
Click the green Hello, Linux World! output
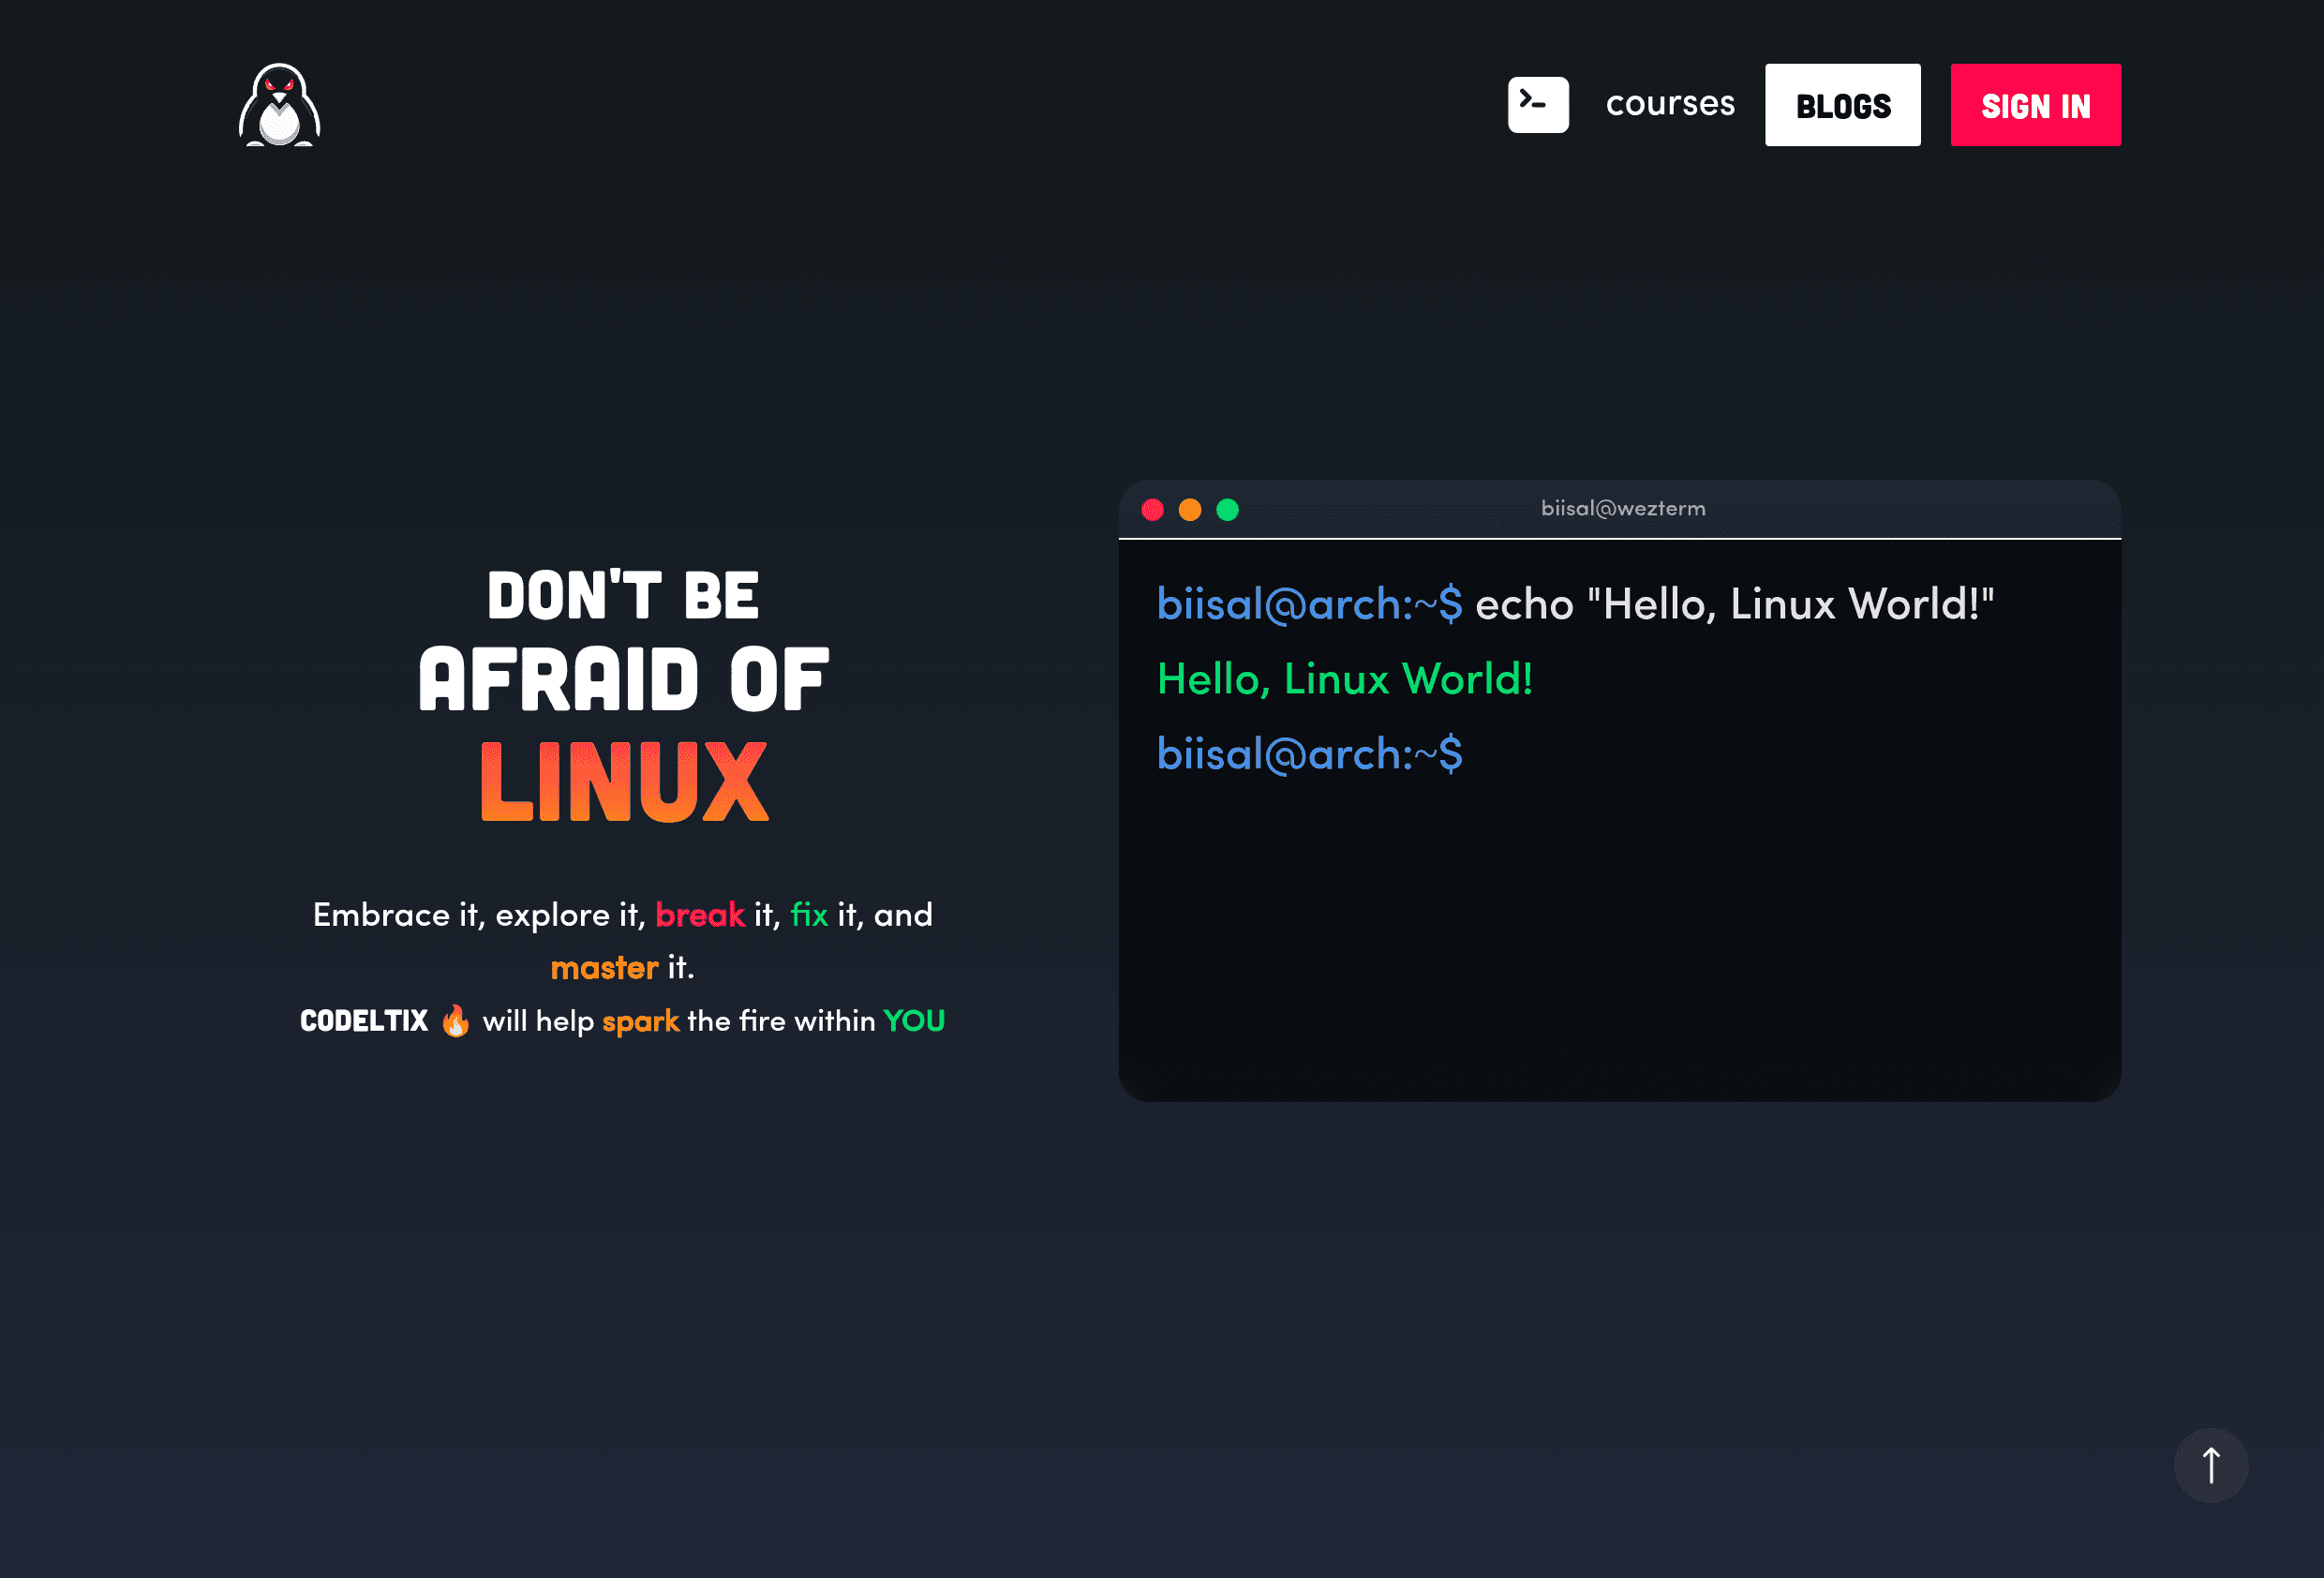1344,679
